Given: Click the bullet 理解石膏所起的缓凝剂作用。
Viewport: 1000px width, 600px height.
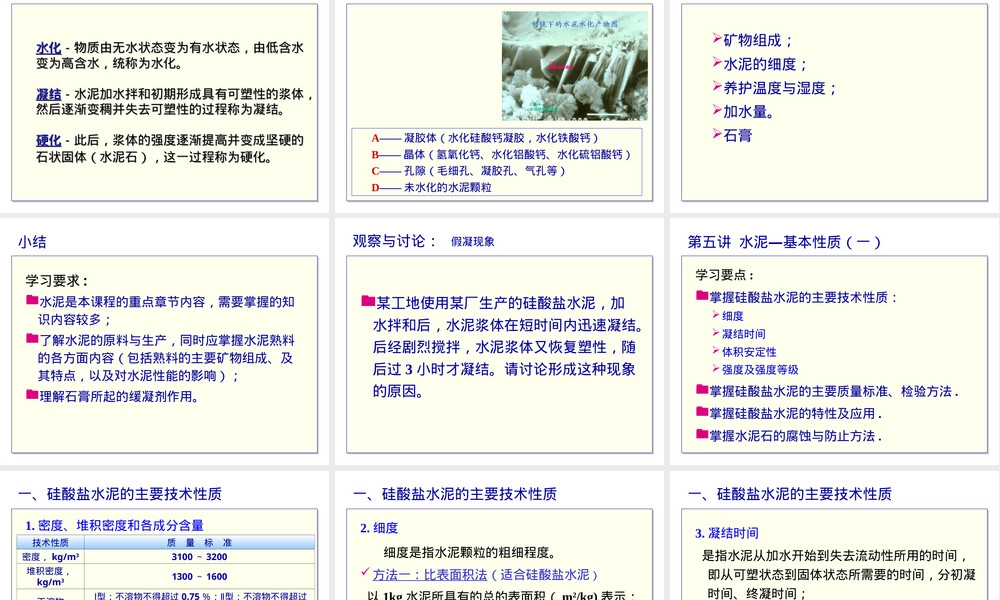Looking at the screenshot, I should tap(114, 396).
